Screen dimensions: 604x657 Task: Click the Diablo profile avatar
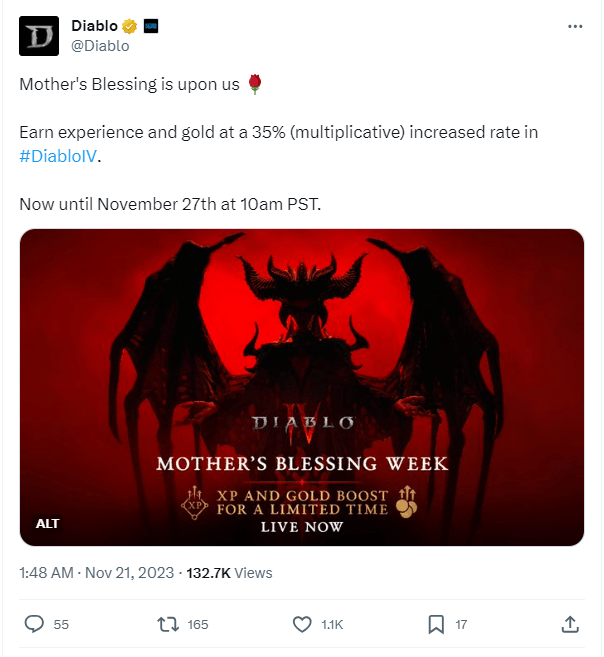click(41, 36)
